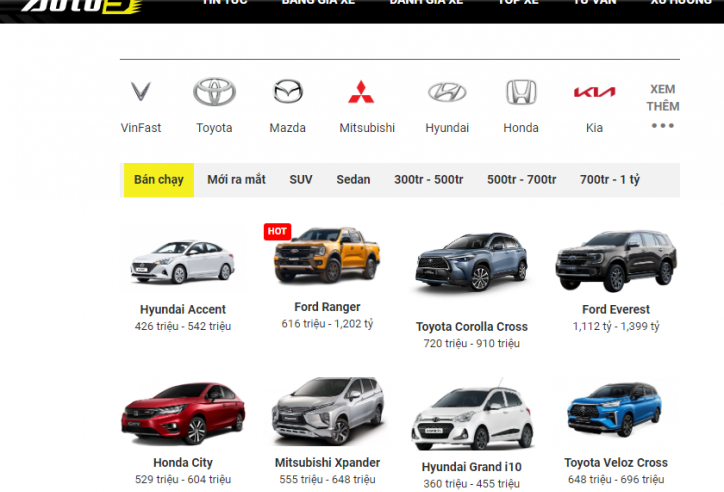Click the Toyota brand name label

point(214,128)
